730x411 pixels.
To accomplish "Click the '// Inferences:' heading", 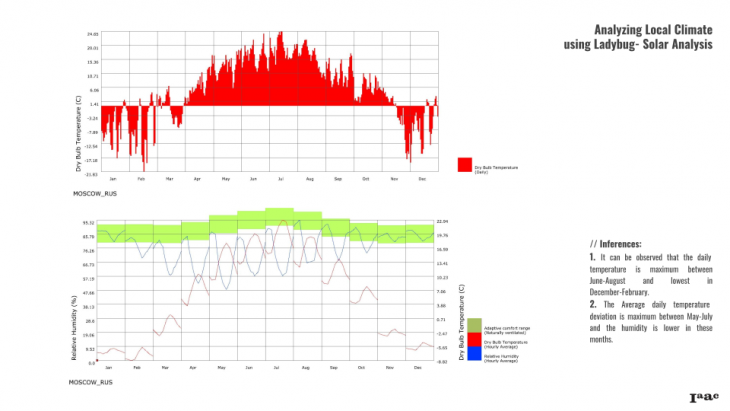I will pyautogui.click(x=616, y=243).
